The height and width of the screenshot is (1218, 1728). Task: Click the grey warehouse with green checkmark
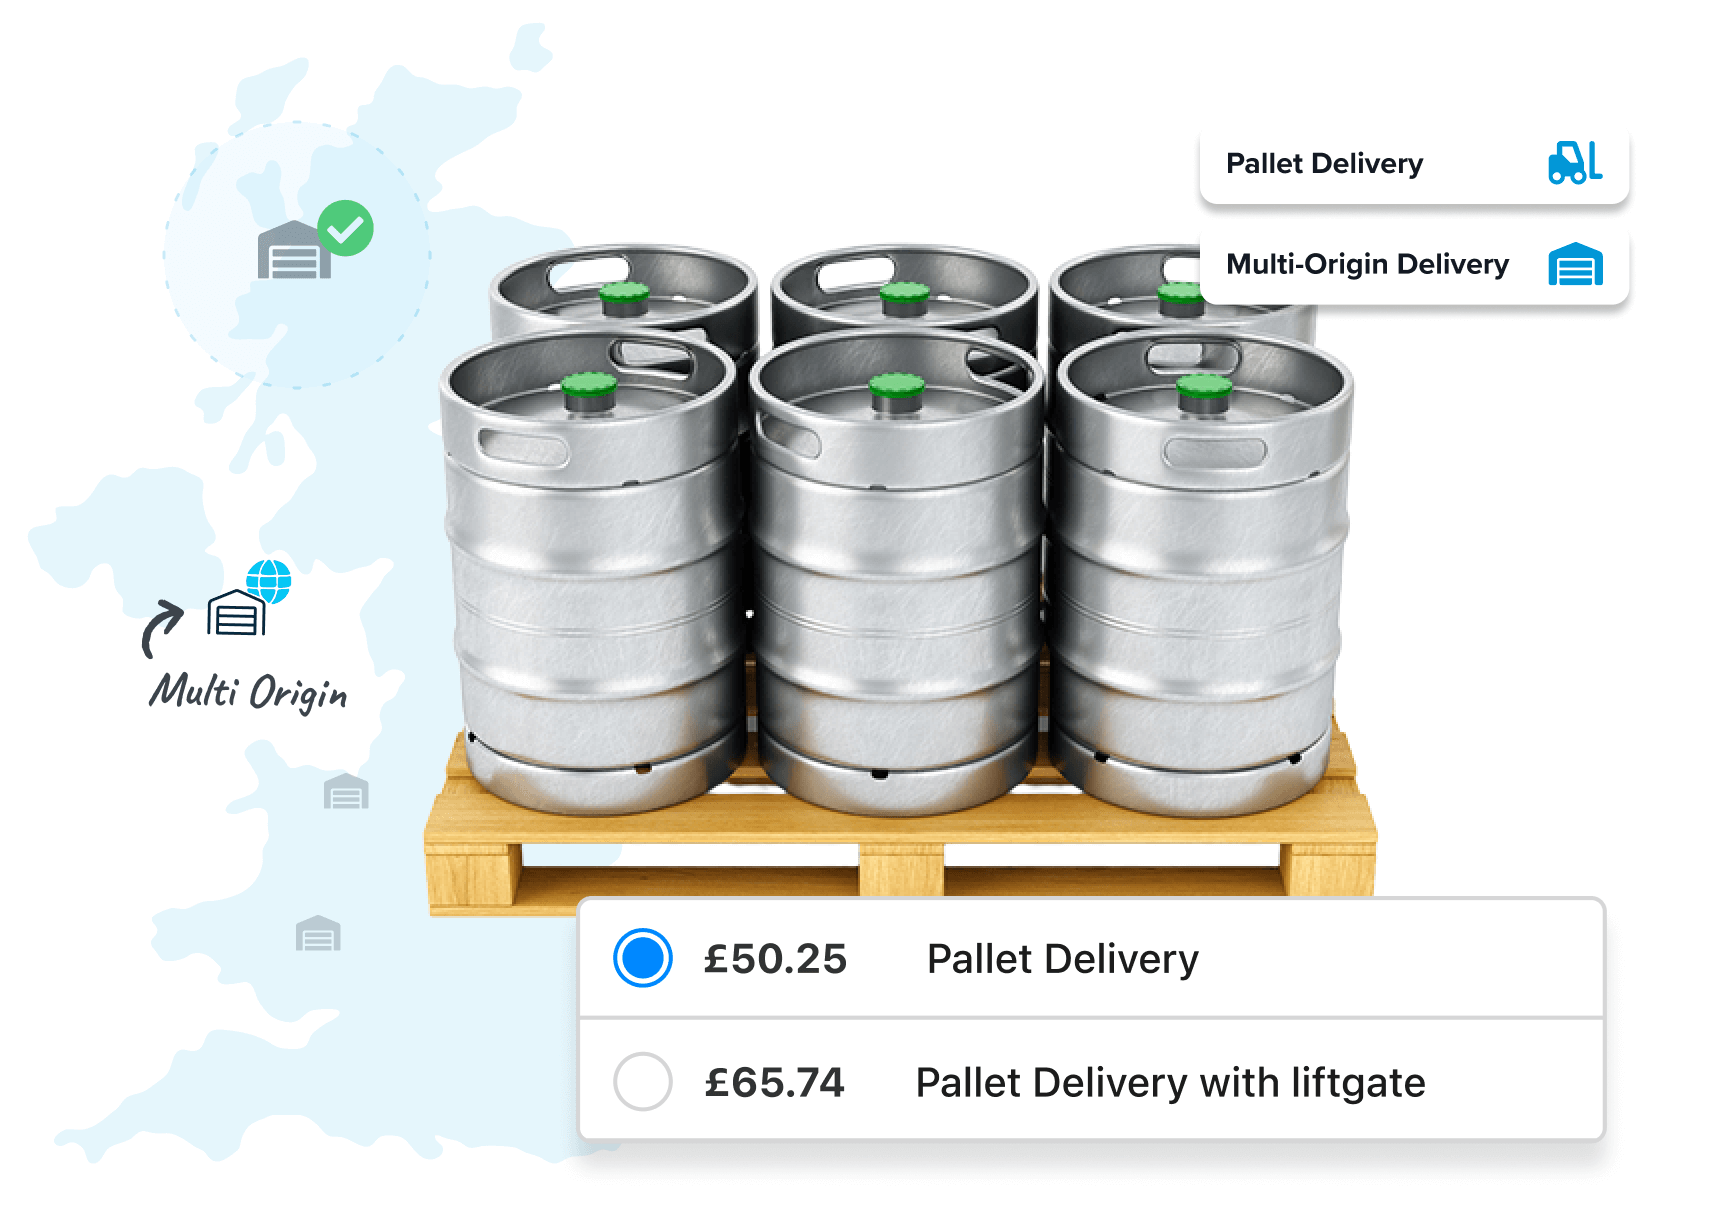pos(293,251)
